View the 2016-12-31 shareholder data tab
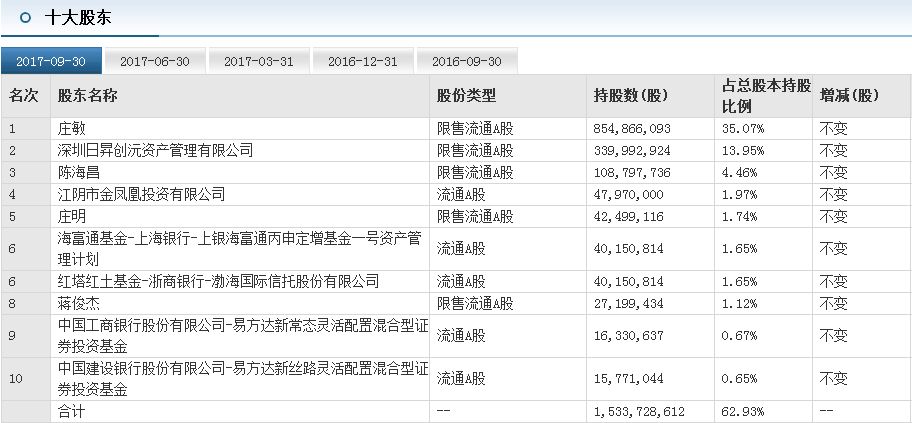This screenshot has height=423, width=912. [362, 61]
